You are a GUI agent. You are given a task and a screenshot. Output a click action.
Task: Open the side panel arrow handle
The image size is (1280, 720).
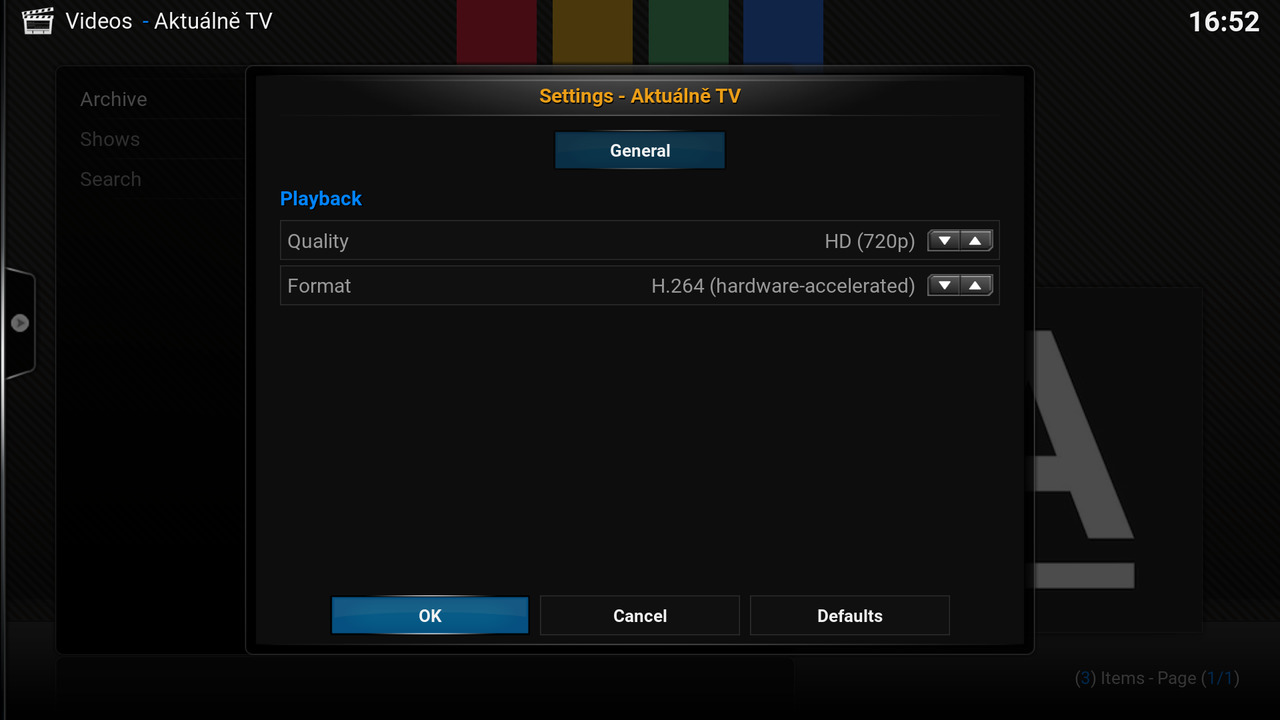click(x=20, y=323)
